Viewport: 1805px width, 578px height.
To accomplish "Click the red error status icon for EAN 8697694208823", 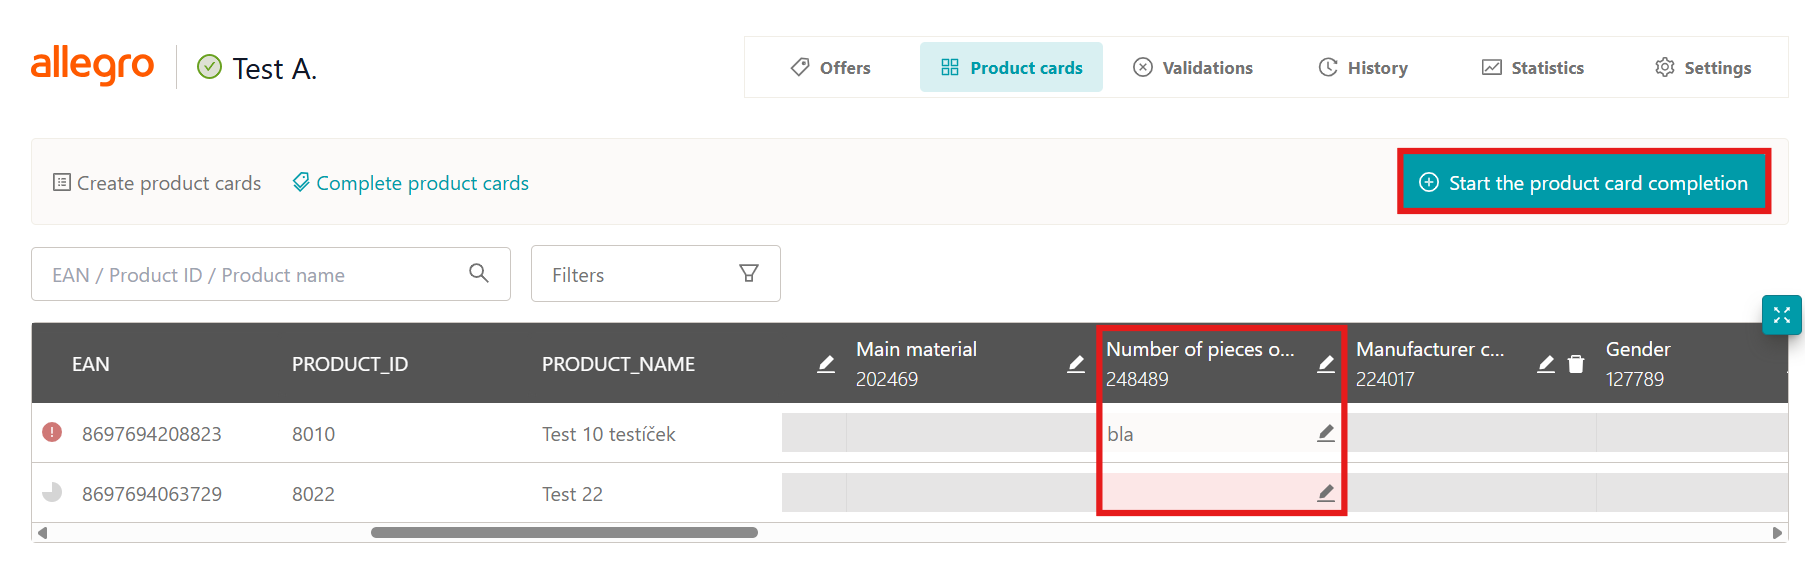I will pos(52,432).
